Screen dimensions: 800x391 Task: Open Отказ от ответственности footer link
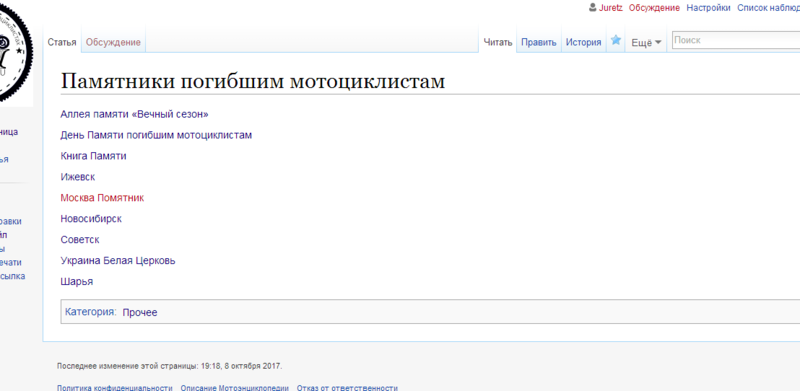click(x=347, y=387)
